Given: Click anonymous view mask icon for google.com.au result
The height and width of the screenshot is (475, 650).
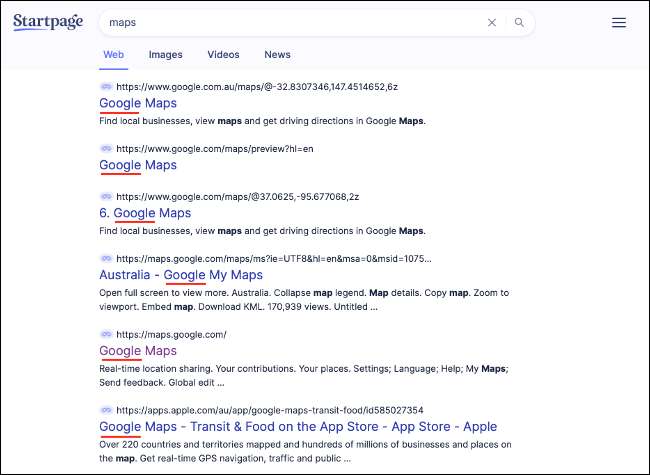Looking at the screenshot, I should 106,87.
